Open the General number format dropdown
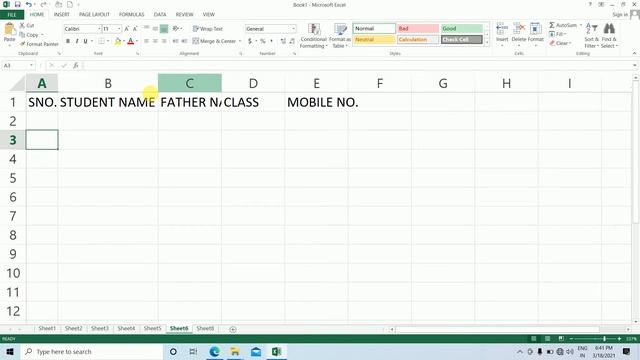The height and width of the screenshot is (360, 640). tap(293, 29)
